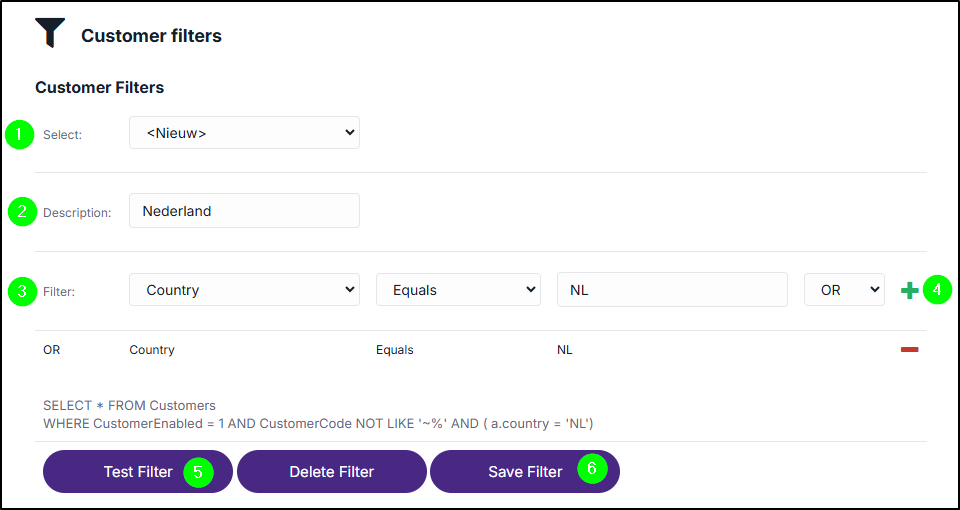Focus the filter value field containing NL
The image size is (960, 510).
point(672,290)
